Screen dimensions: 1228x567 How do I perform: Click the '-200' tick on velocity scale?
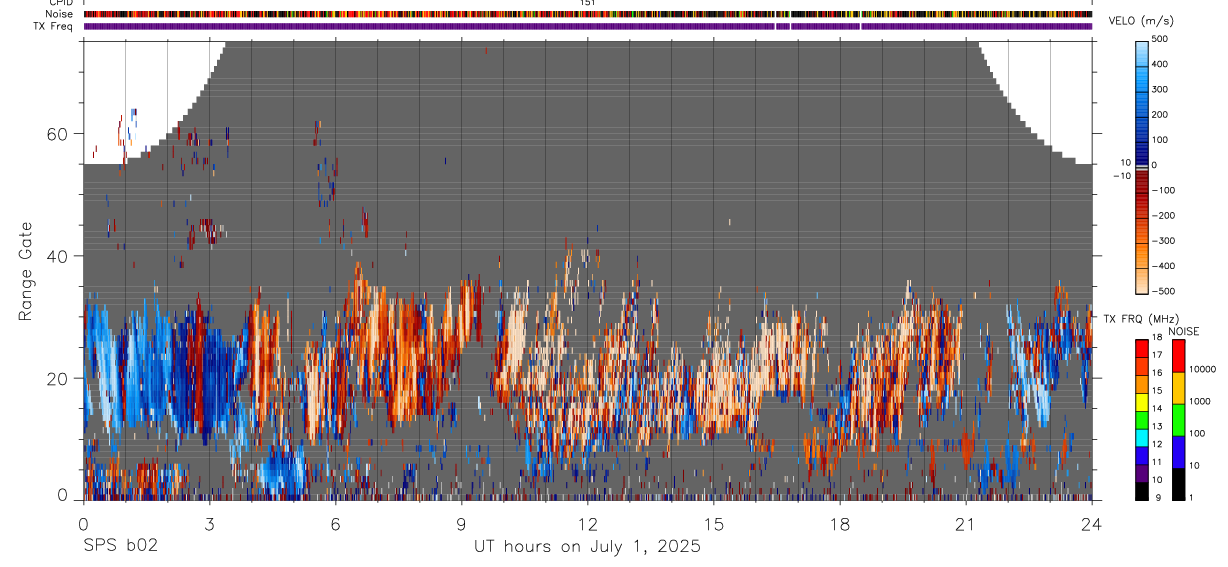click(1165, 215)
